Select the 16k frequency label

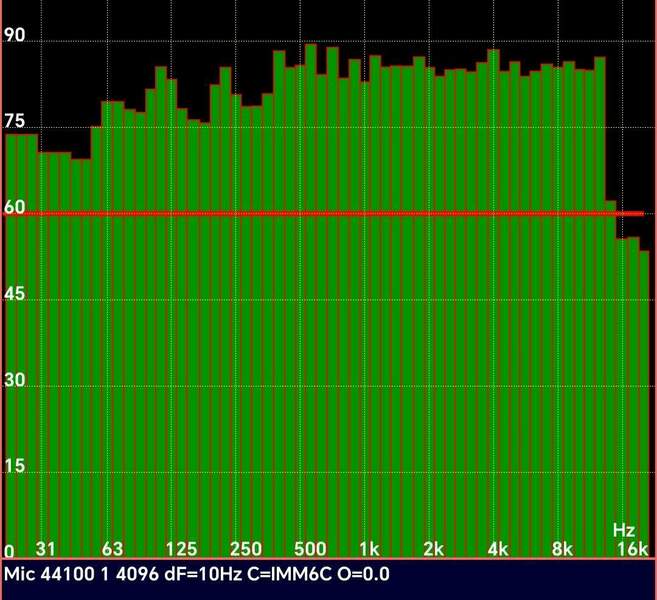(x=632, y=549)
